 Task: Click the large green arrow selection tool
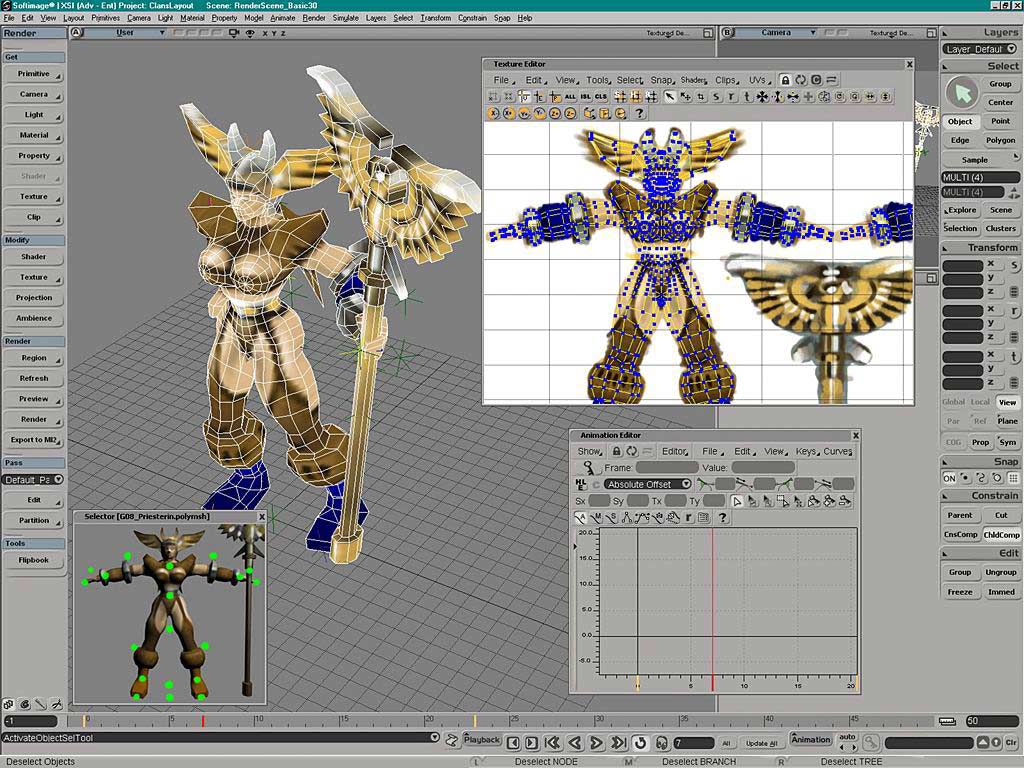pyautogui.click(x=962, y=93)
